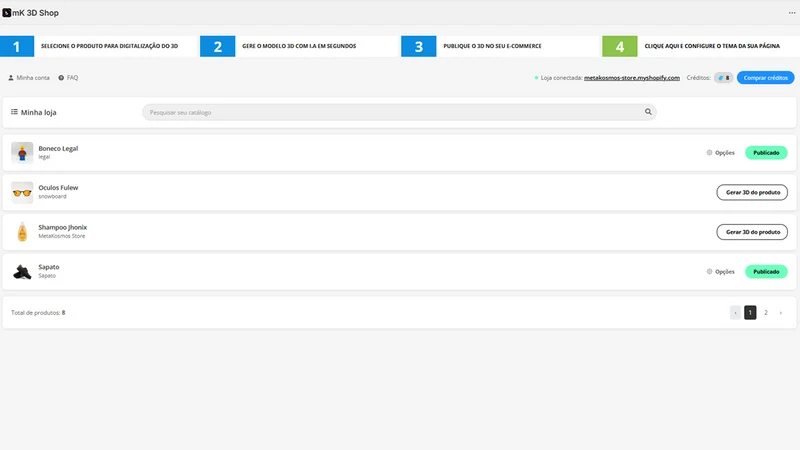Open Oculos Fulew product thumbnail
Screen dimensions: 800x450
(22, 192)
